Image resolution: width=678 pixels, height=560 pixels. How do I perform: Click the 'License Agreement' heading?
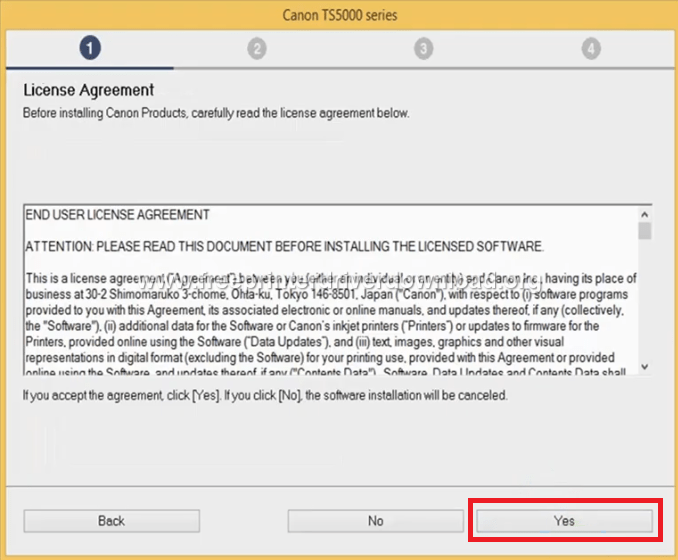coord(89,90)
